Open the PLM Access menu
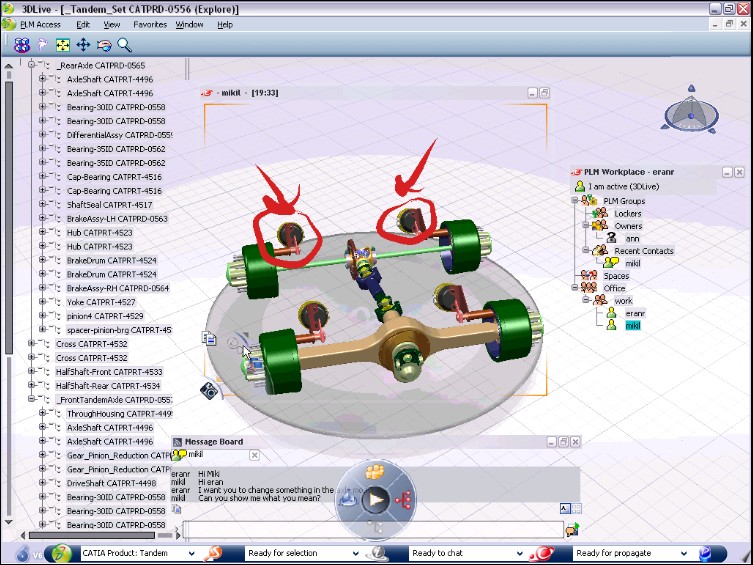Image resolution: width=753 pixels, height=565 pixels. [x=40, y=24]
